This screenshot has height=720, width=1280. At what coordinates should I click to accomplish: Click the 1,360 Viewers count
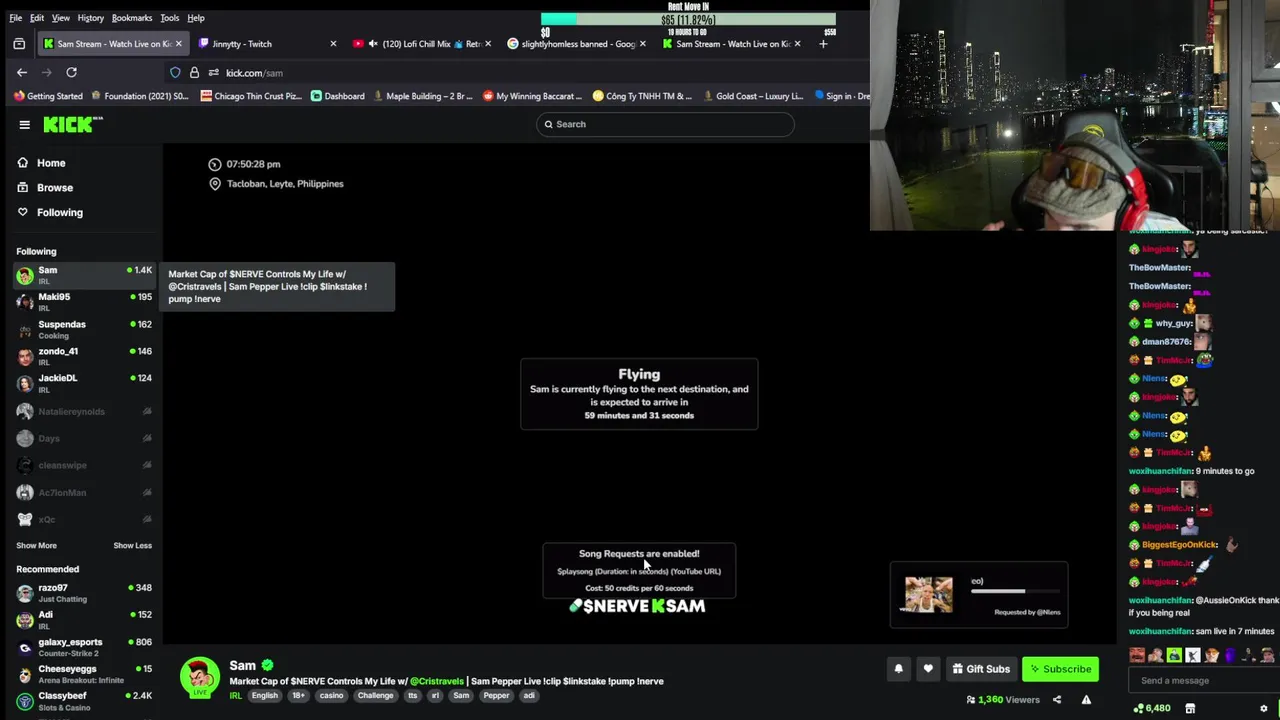(x=1003, y=700)
